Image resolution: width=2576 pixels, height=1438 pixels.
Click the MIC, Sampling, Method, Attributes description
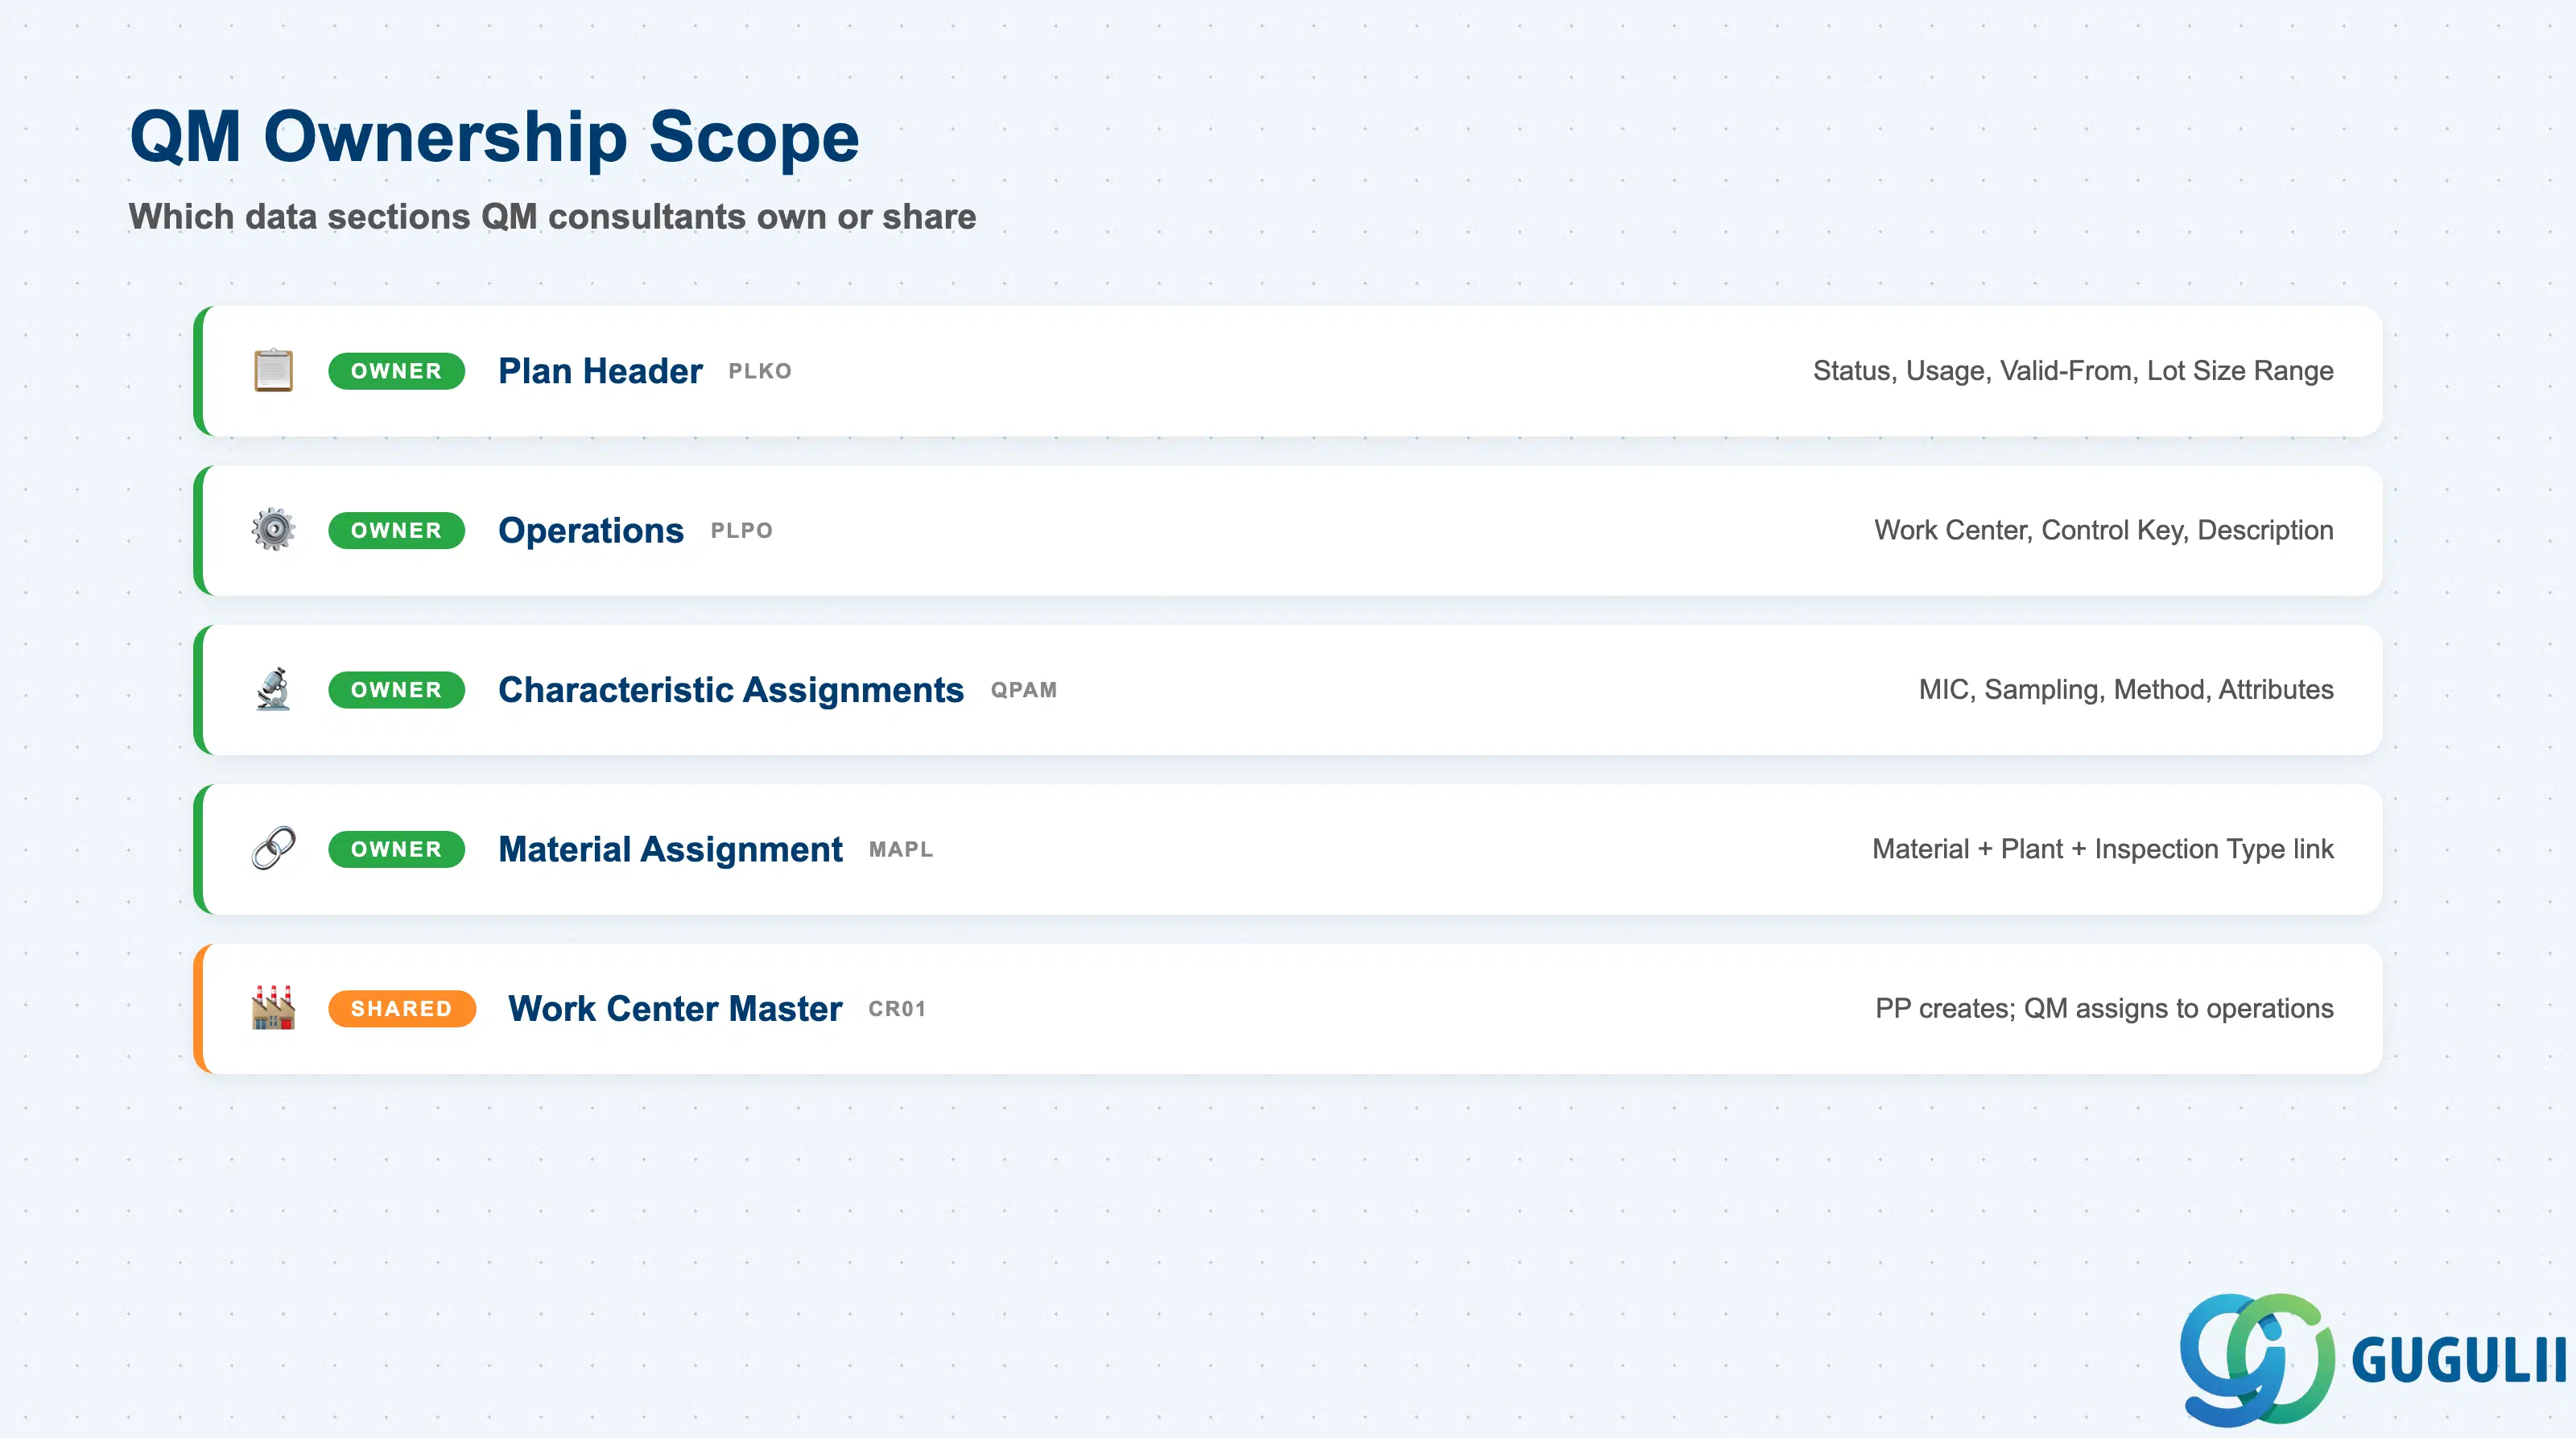pyautogui.click(x=2126, y=689)
